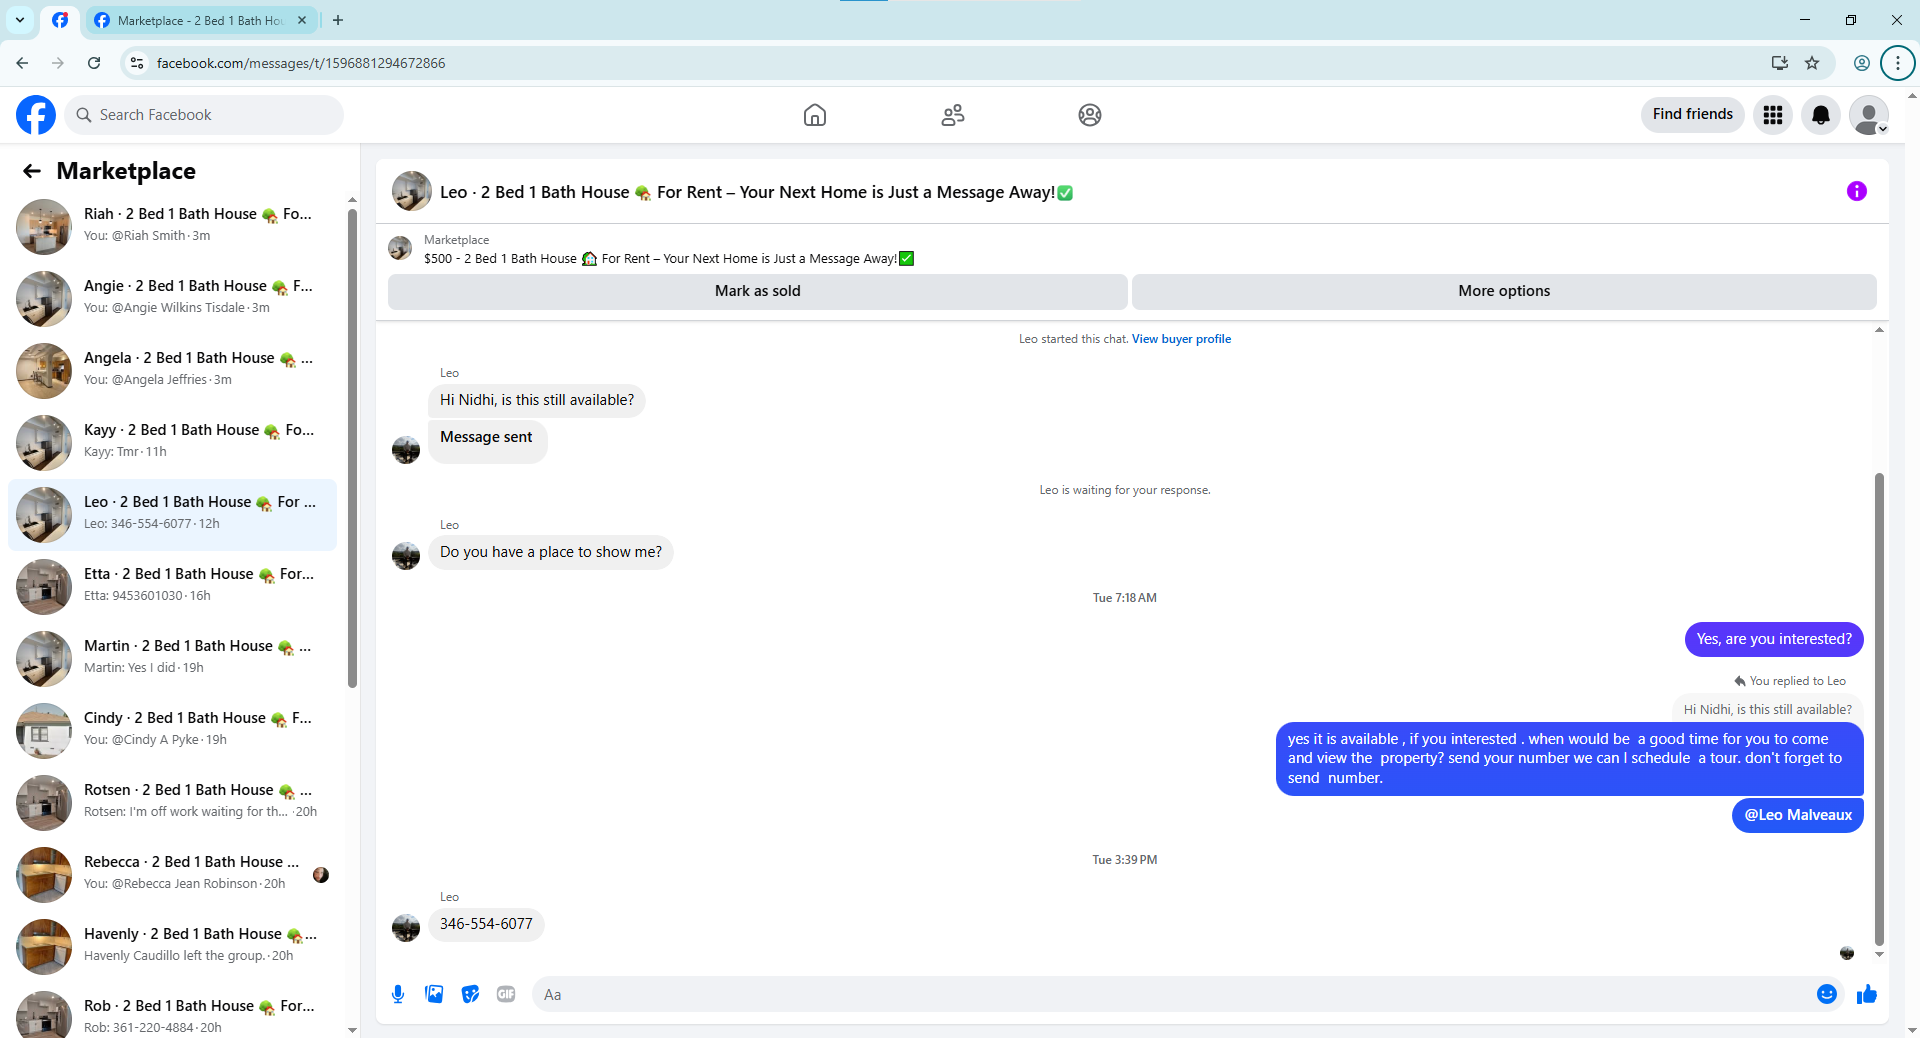Viewport: 1920px width, 1038px height.
Task: Click the conversation list scrollbar
Action: [x=352, y=446]
